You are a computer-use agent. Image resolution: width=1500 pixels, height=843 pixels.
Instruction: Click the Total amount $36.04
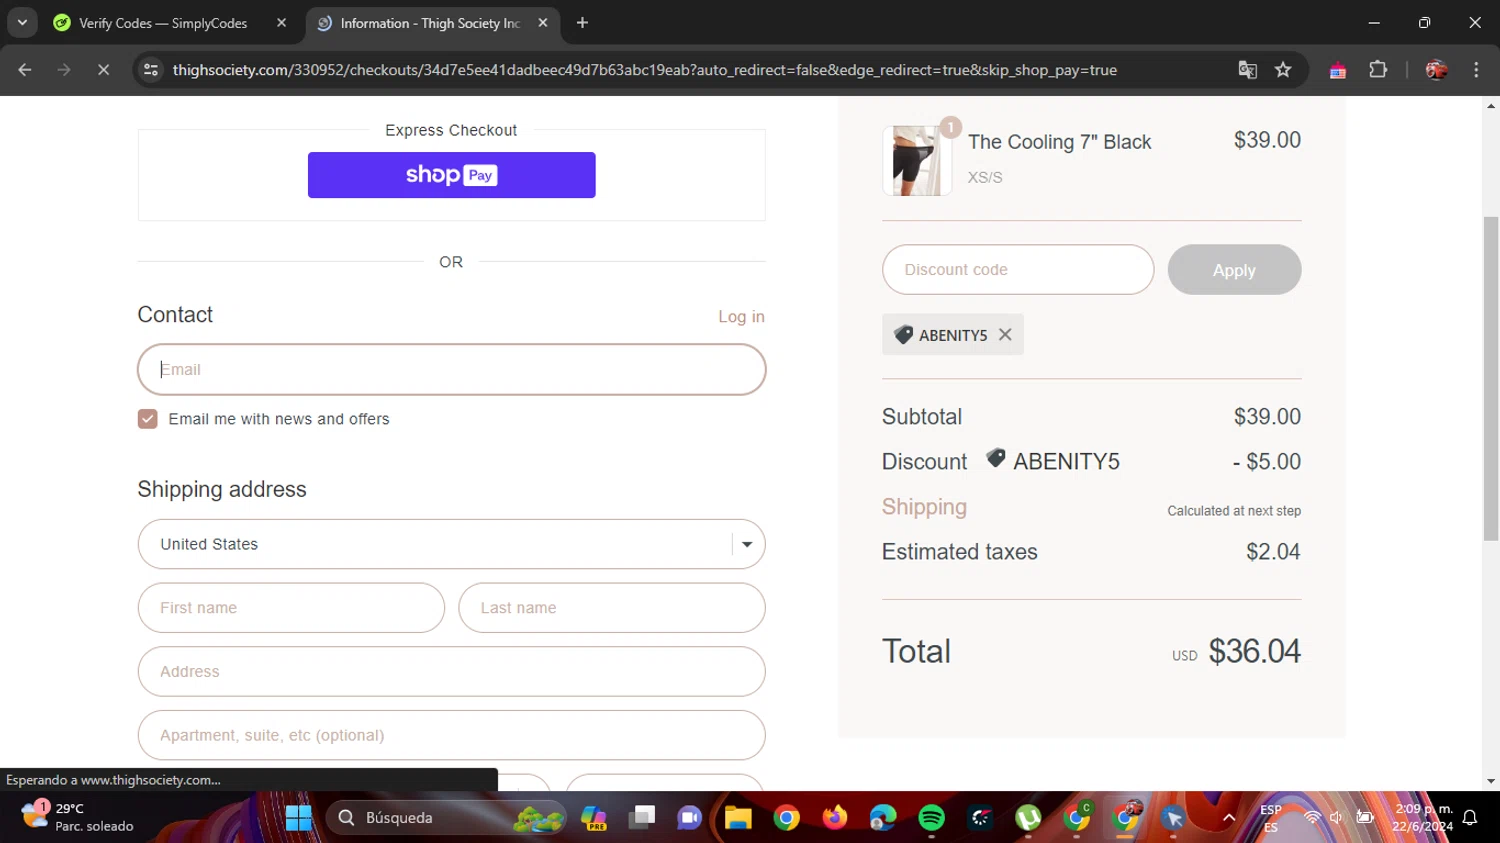[x=1255, y=651]
